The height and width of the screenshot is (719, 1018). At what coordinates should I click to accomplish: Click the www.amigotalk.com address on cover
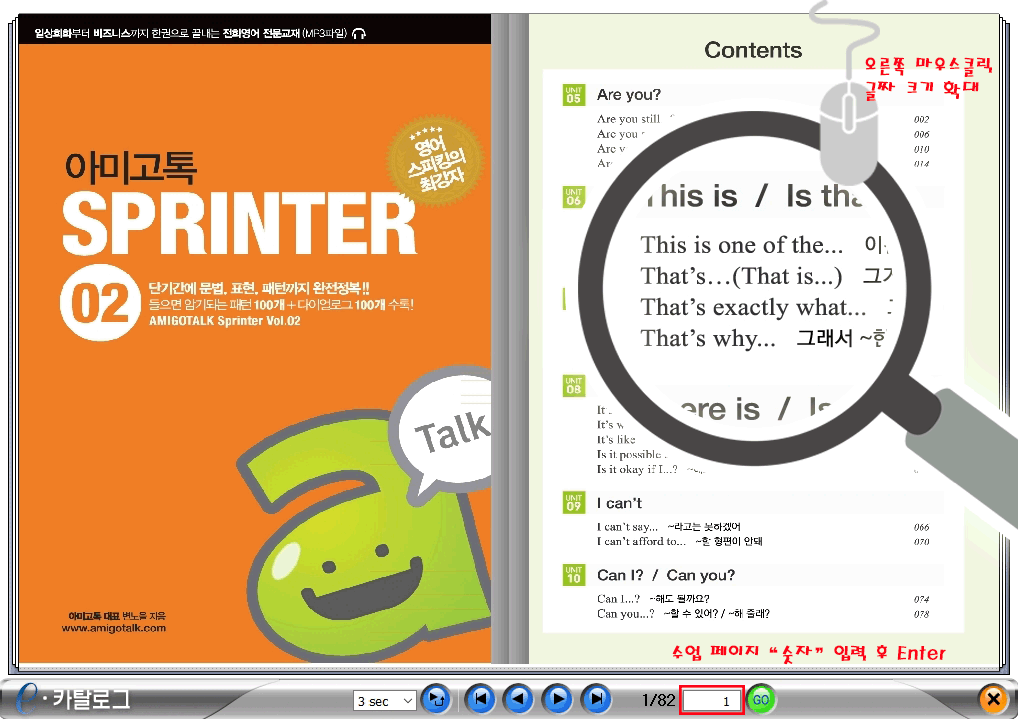114,628
